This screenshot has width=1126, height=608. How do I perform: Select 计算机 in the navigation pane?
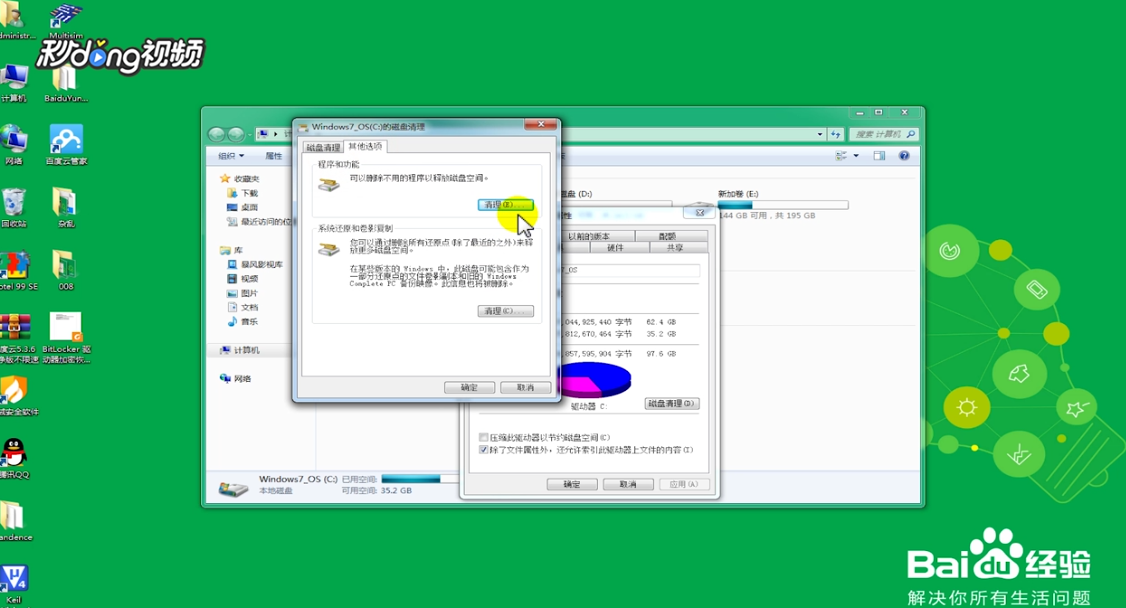click(241, 350)
